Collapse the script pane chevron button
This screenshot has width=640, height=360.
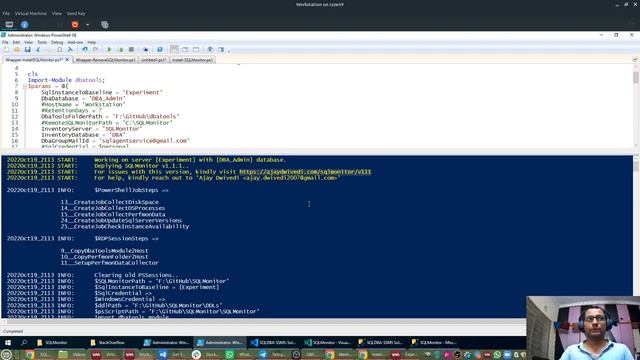click(x=635, y=60)
